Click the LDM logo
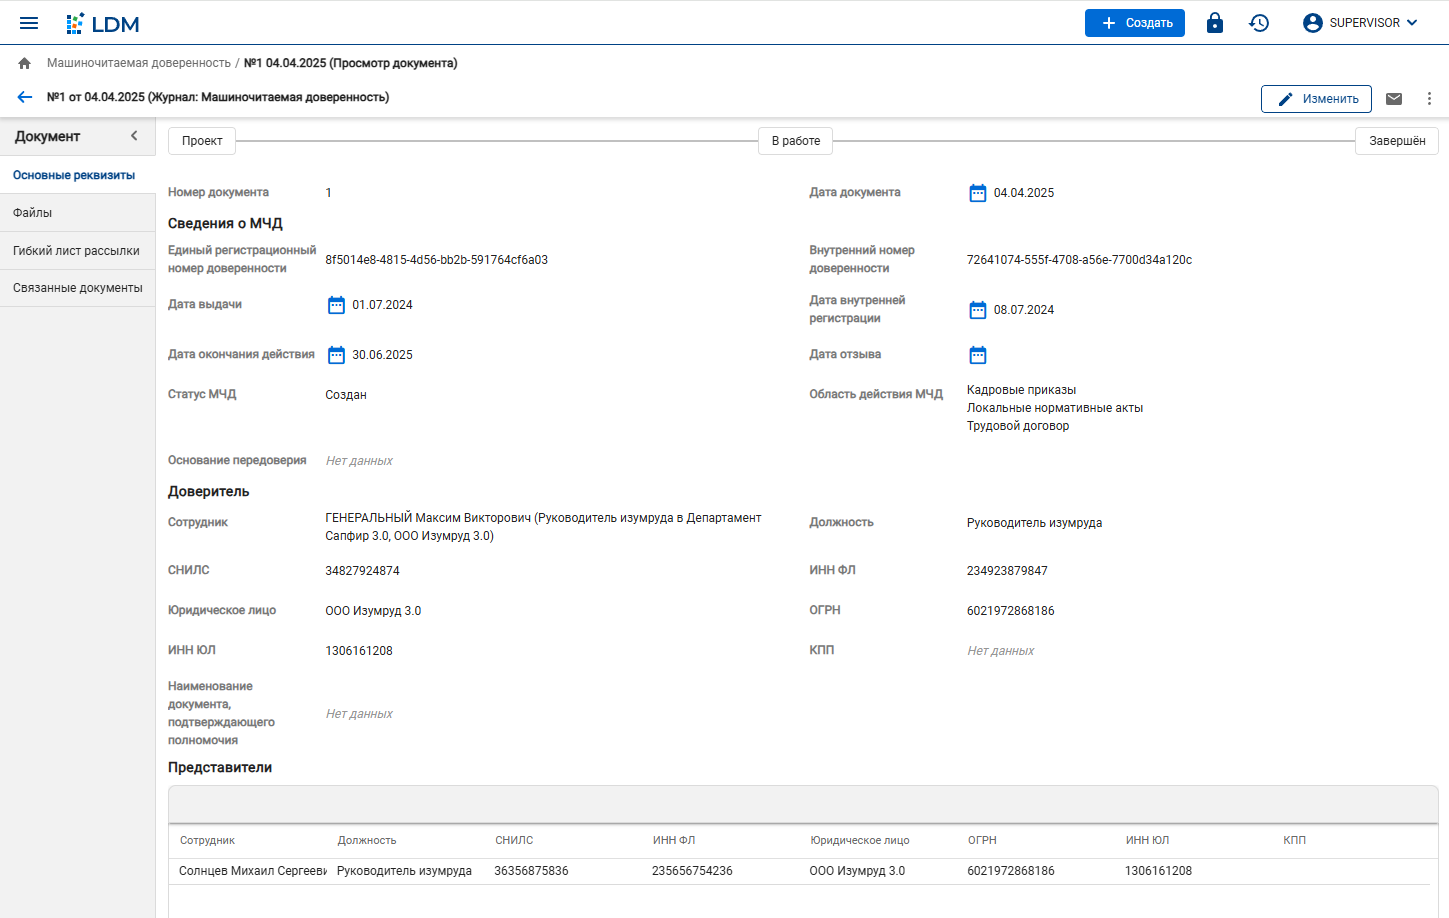 point(103,23)
